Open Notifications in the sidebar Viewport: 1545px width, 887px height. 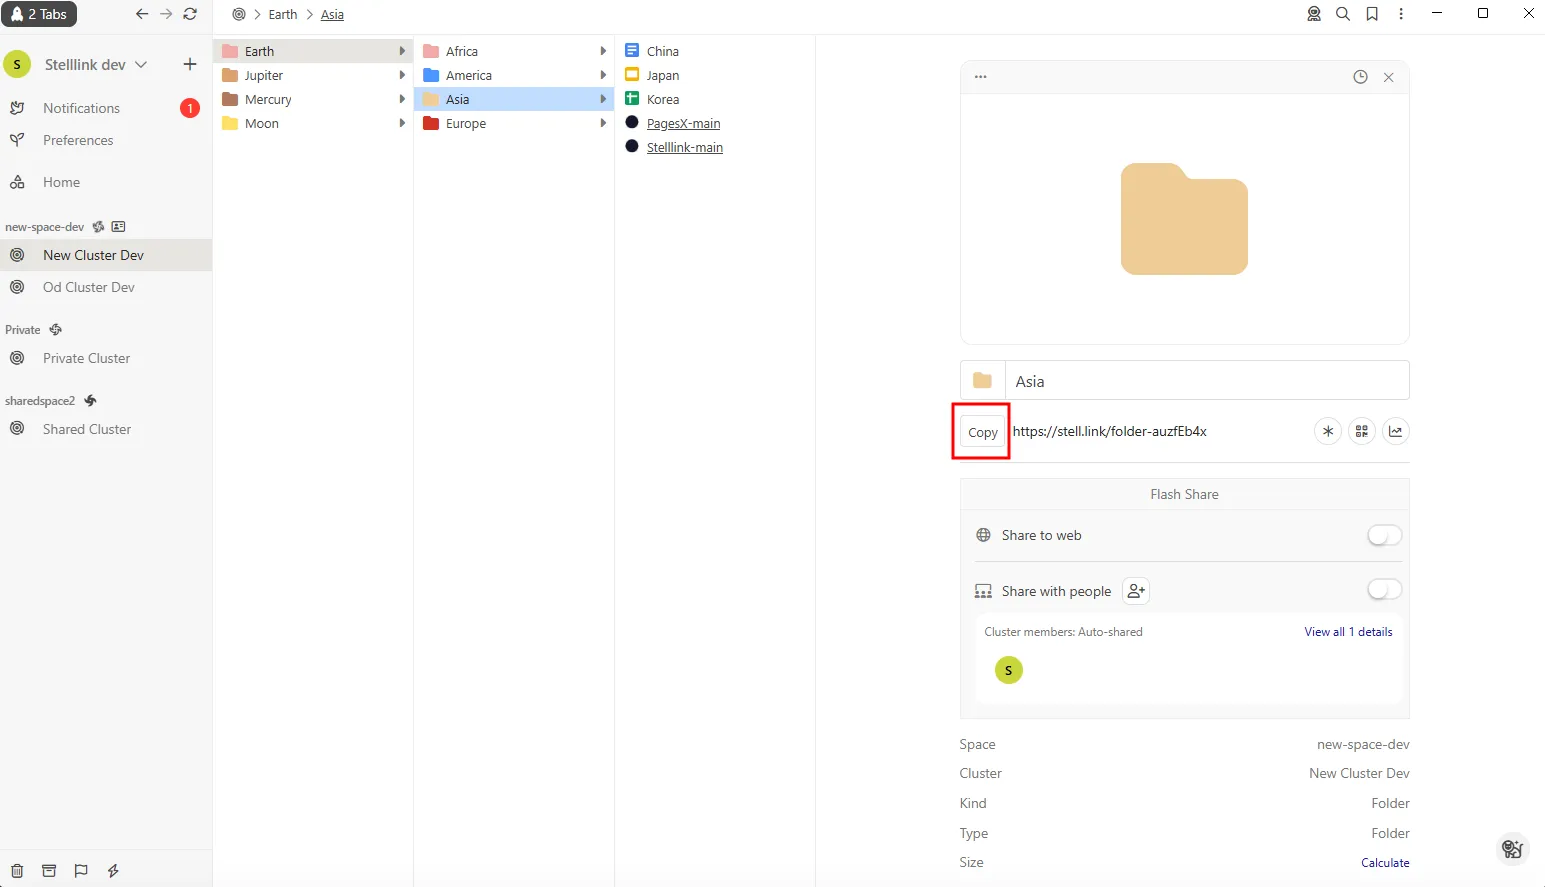(x=81, y=108)
